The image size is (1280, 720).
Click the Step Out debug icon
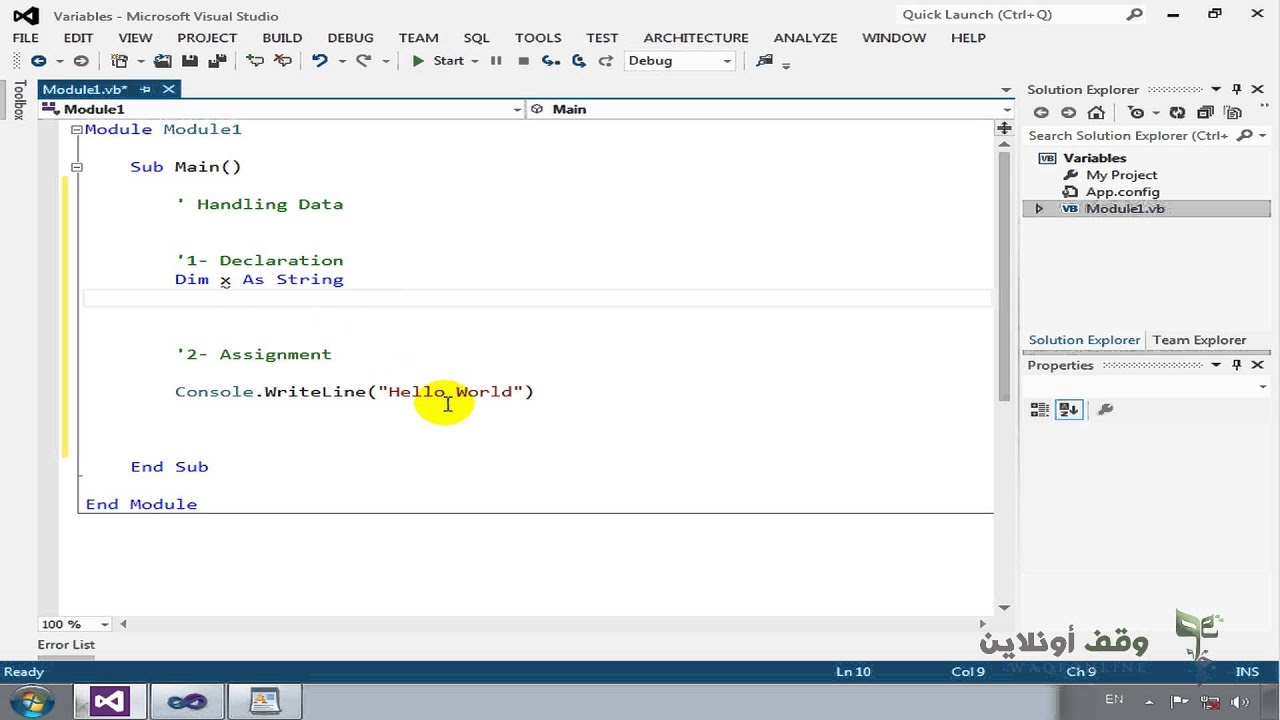(606, 61)
